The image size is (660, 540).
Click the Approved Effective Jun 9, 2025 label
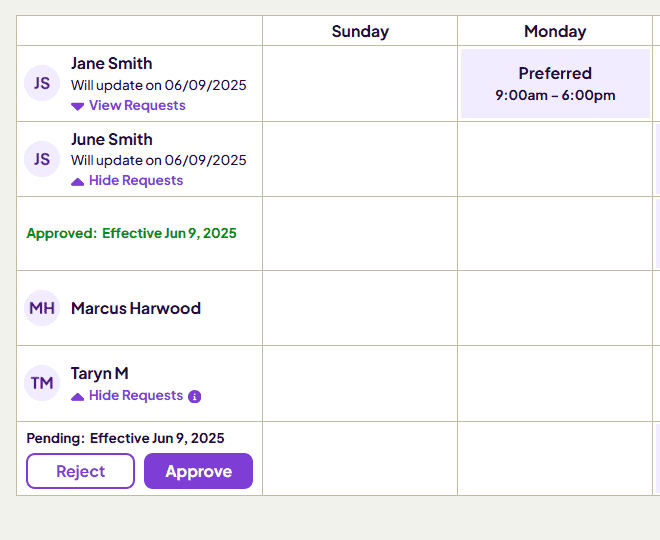point(131,233)
